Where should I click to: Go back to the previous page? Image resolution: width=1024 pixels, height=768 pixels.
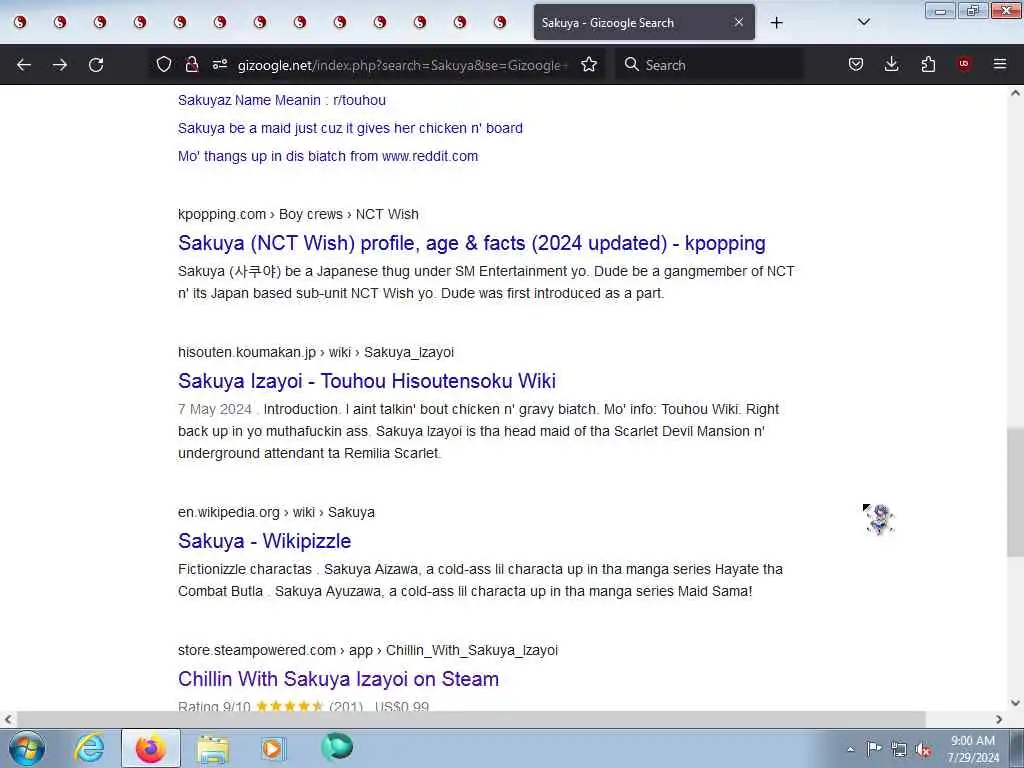[24, 65]
